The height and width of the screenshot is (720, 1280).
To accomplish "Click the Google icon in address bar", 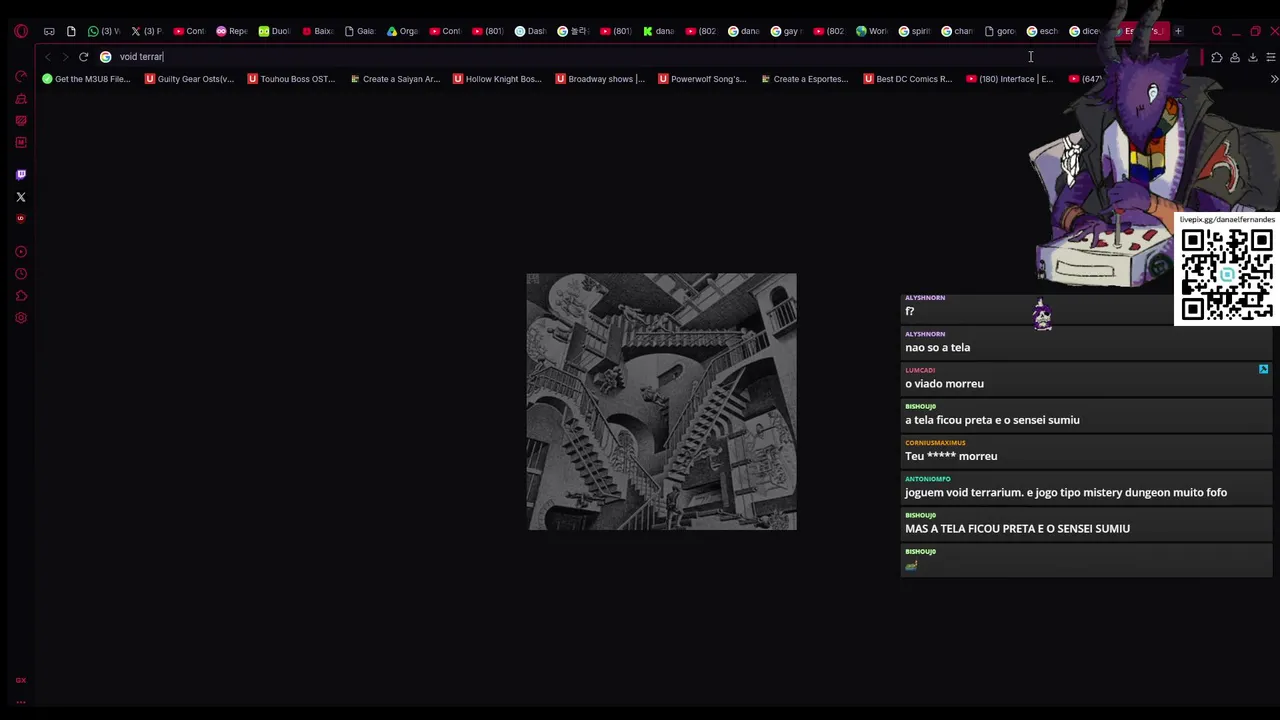I will (x=105, y=57).
